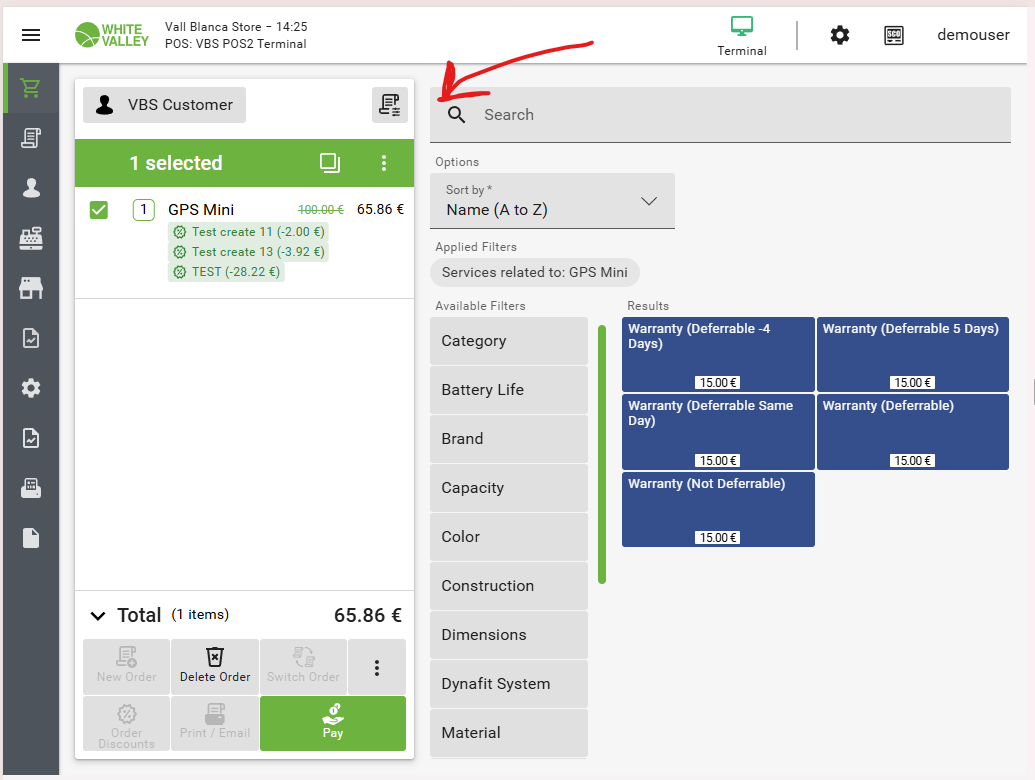
Task: Uncheck the GPS Mini line checkbox
Action: pyautogui.click(x=99, y=210)
